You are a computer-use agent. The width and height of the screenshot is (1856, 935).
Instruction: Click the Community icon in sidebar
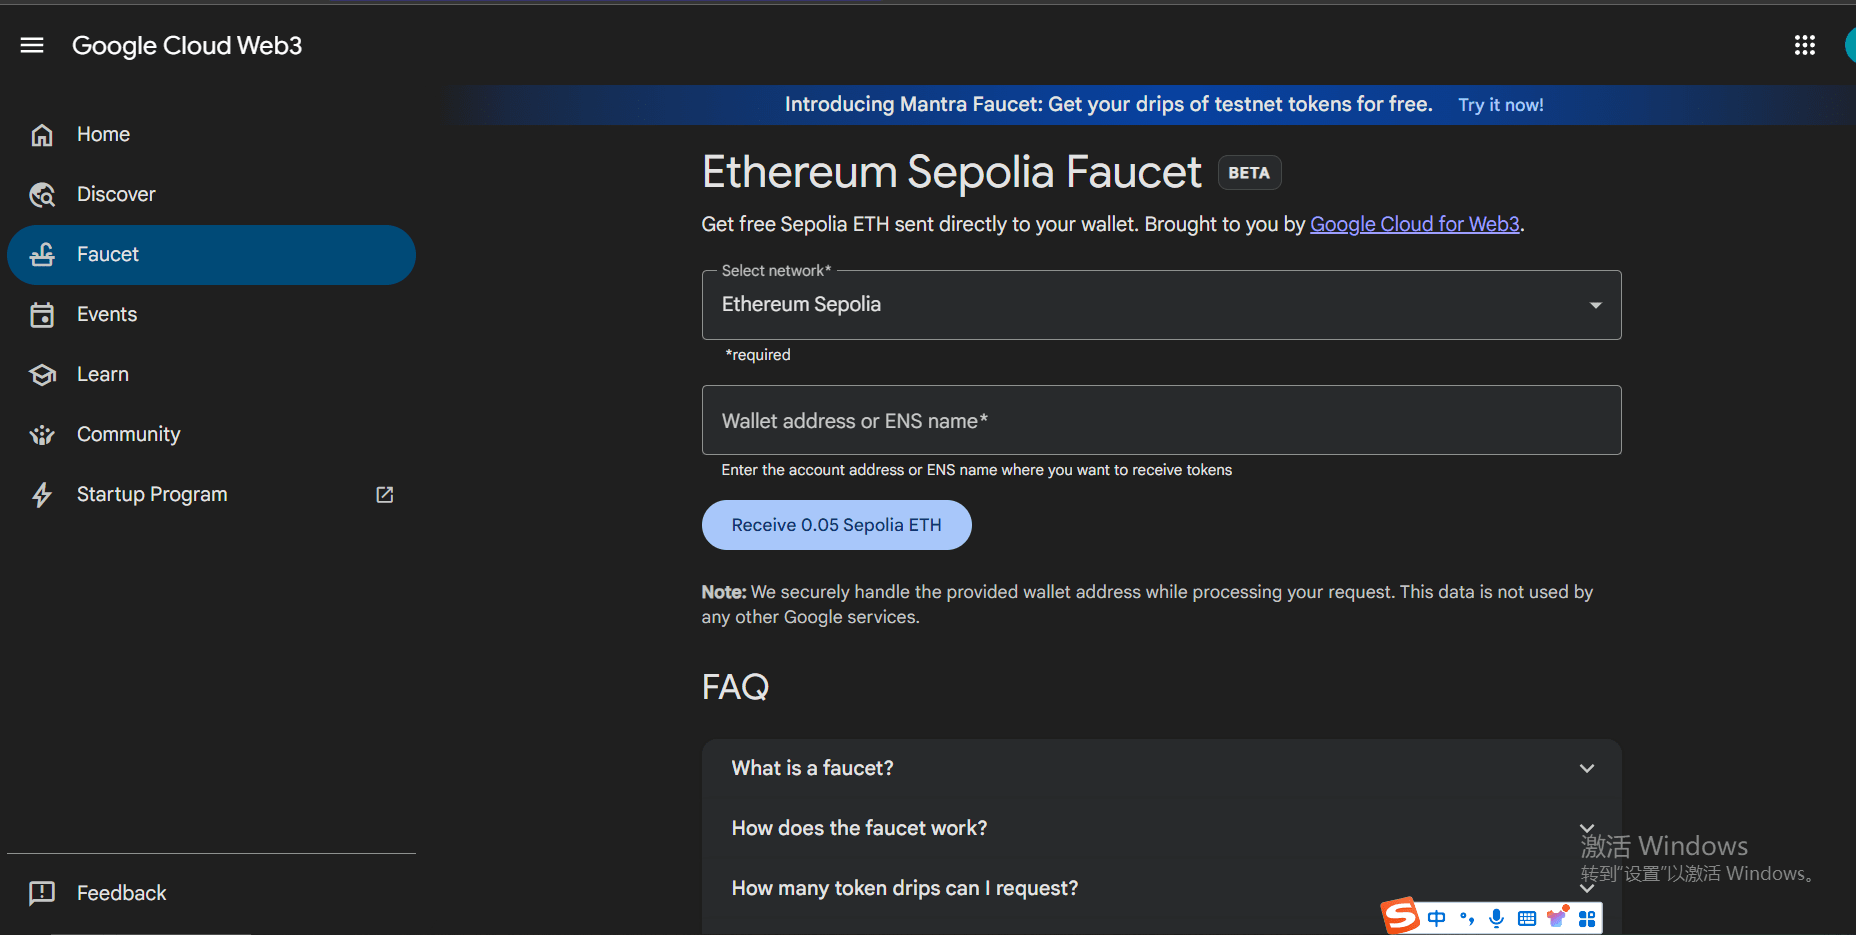click(42, 435)
